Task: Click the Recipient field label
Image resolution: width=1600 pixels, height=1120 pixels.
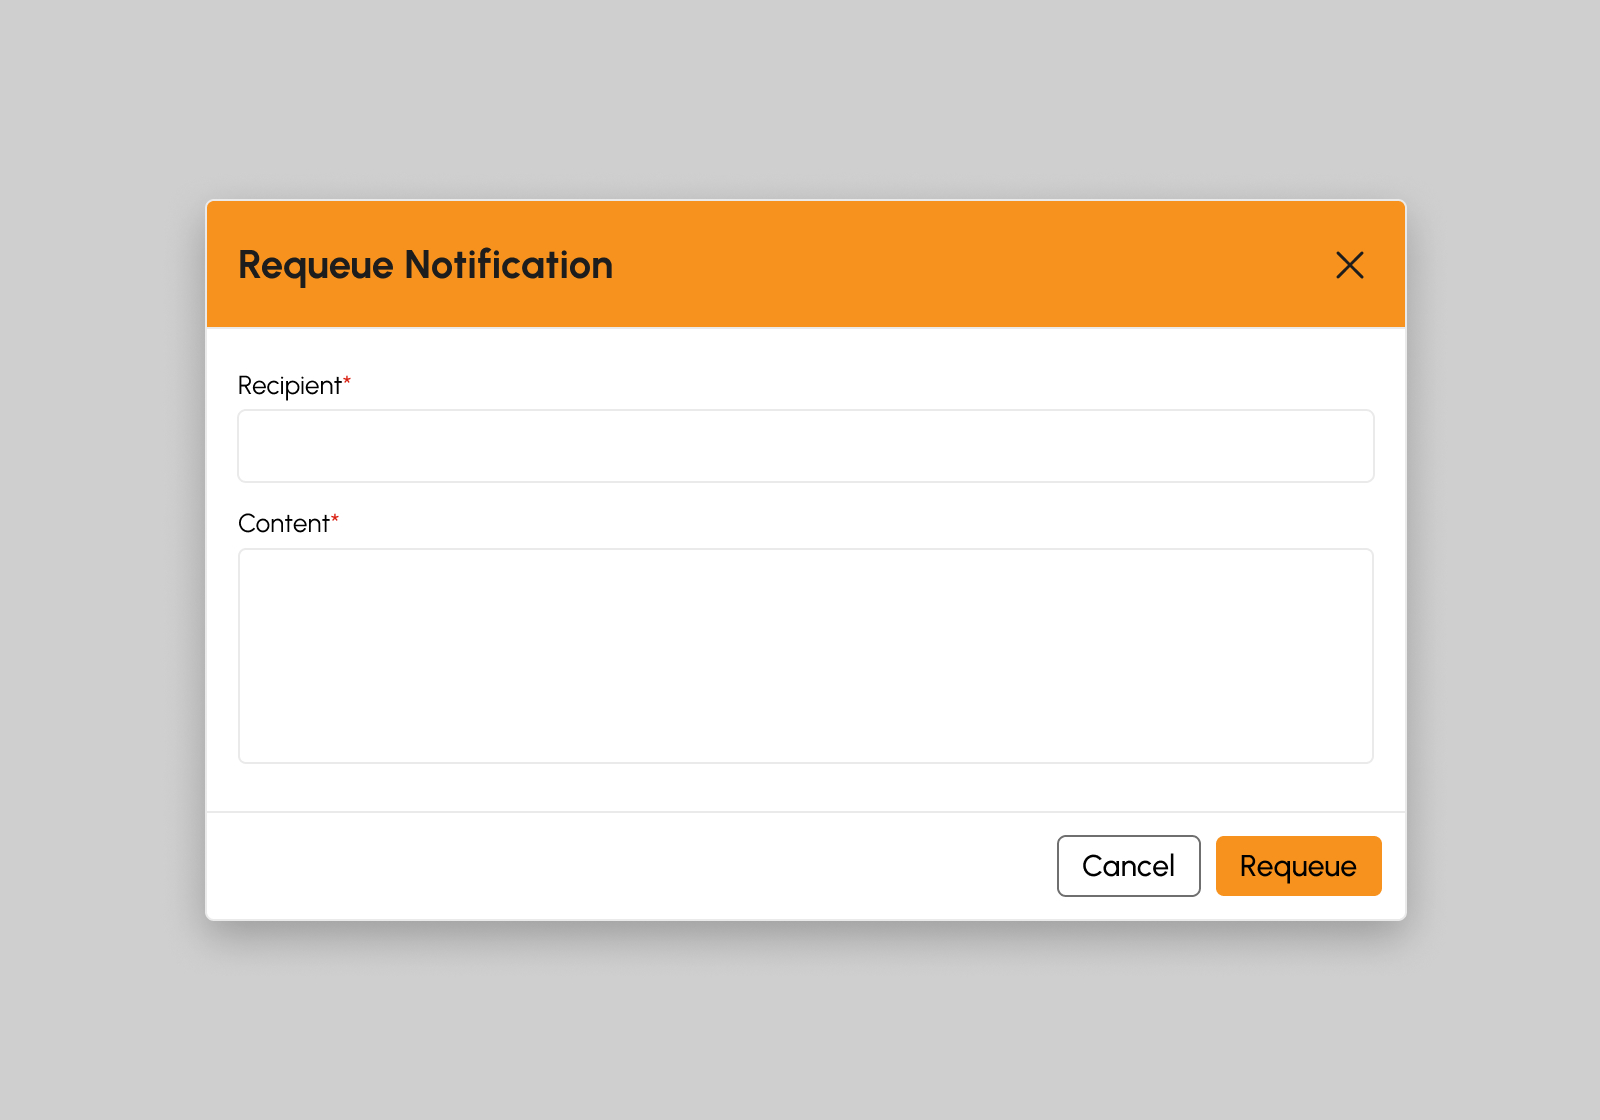Action: tap(294, 386)
